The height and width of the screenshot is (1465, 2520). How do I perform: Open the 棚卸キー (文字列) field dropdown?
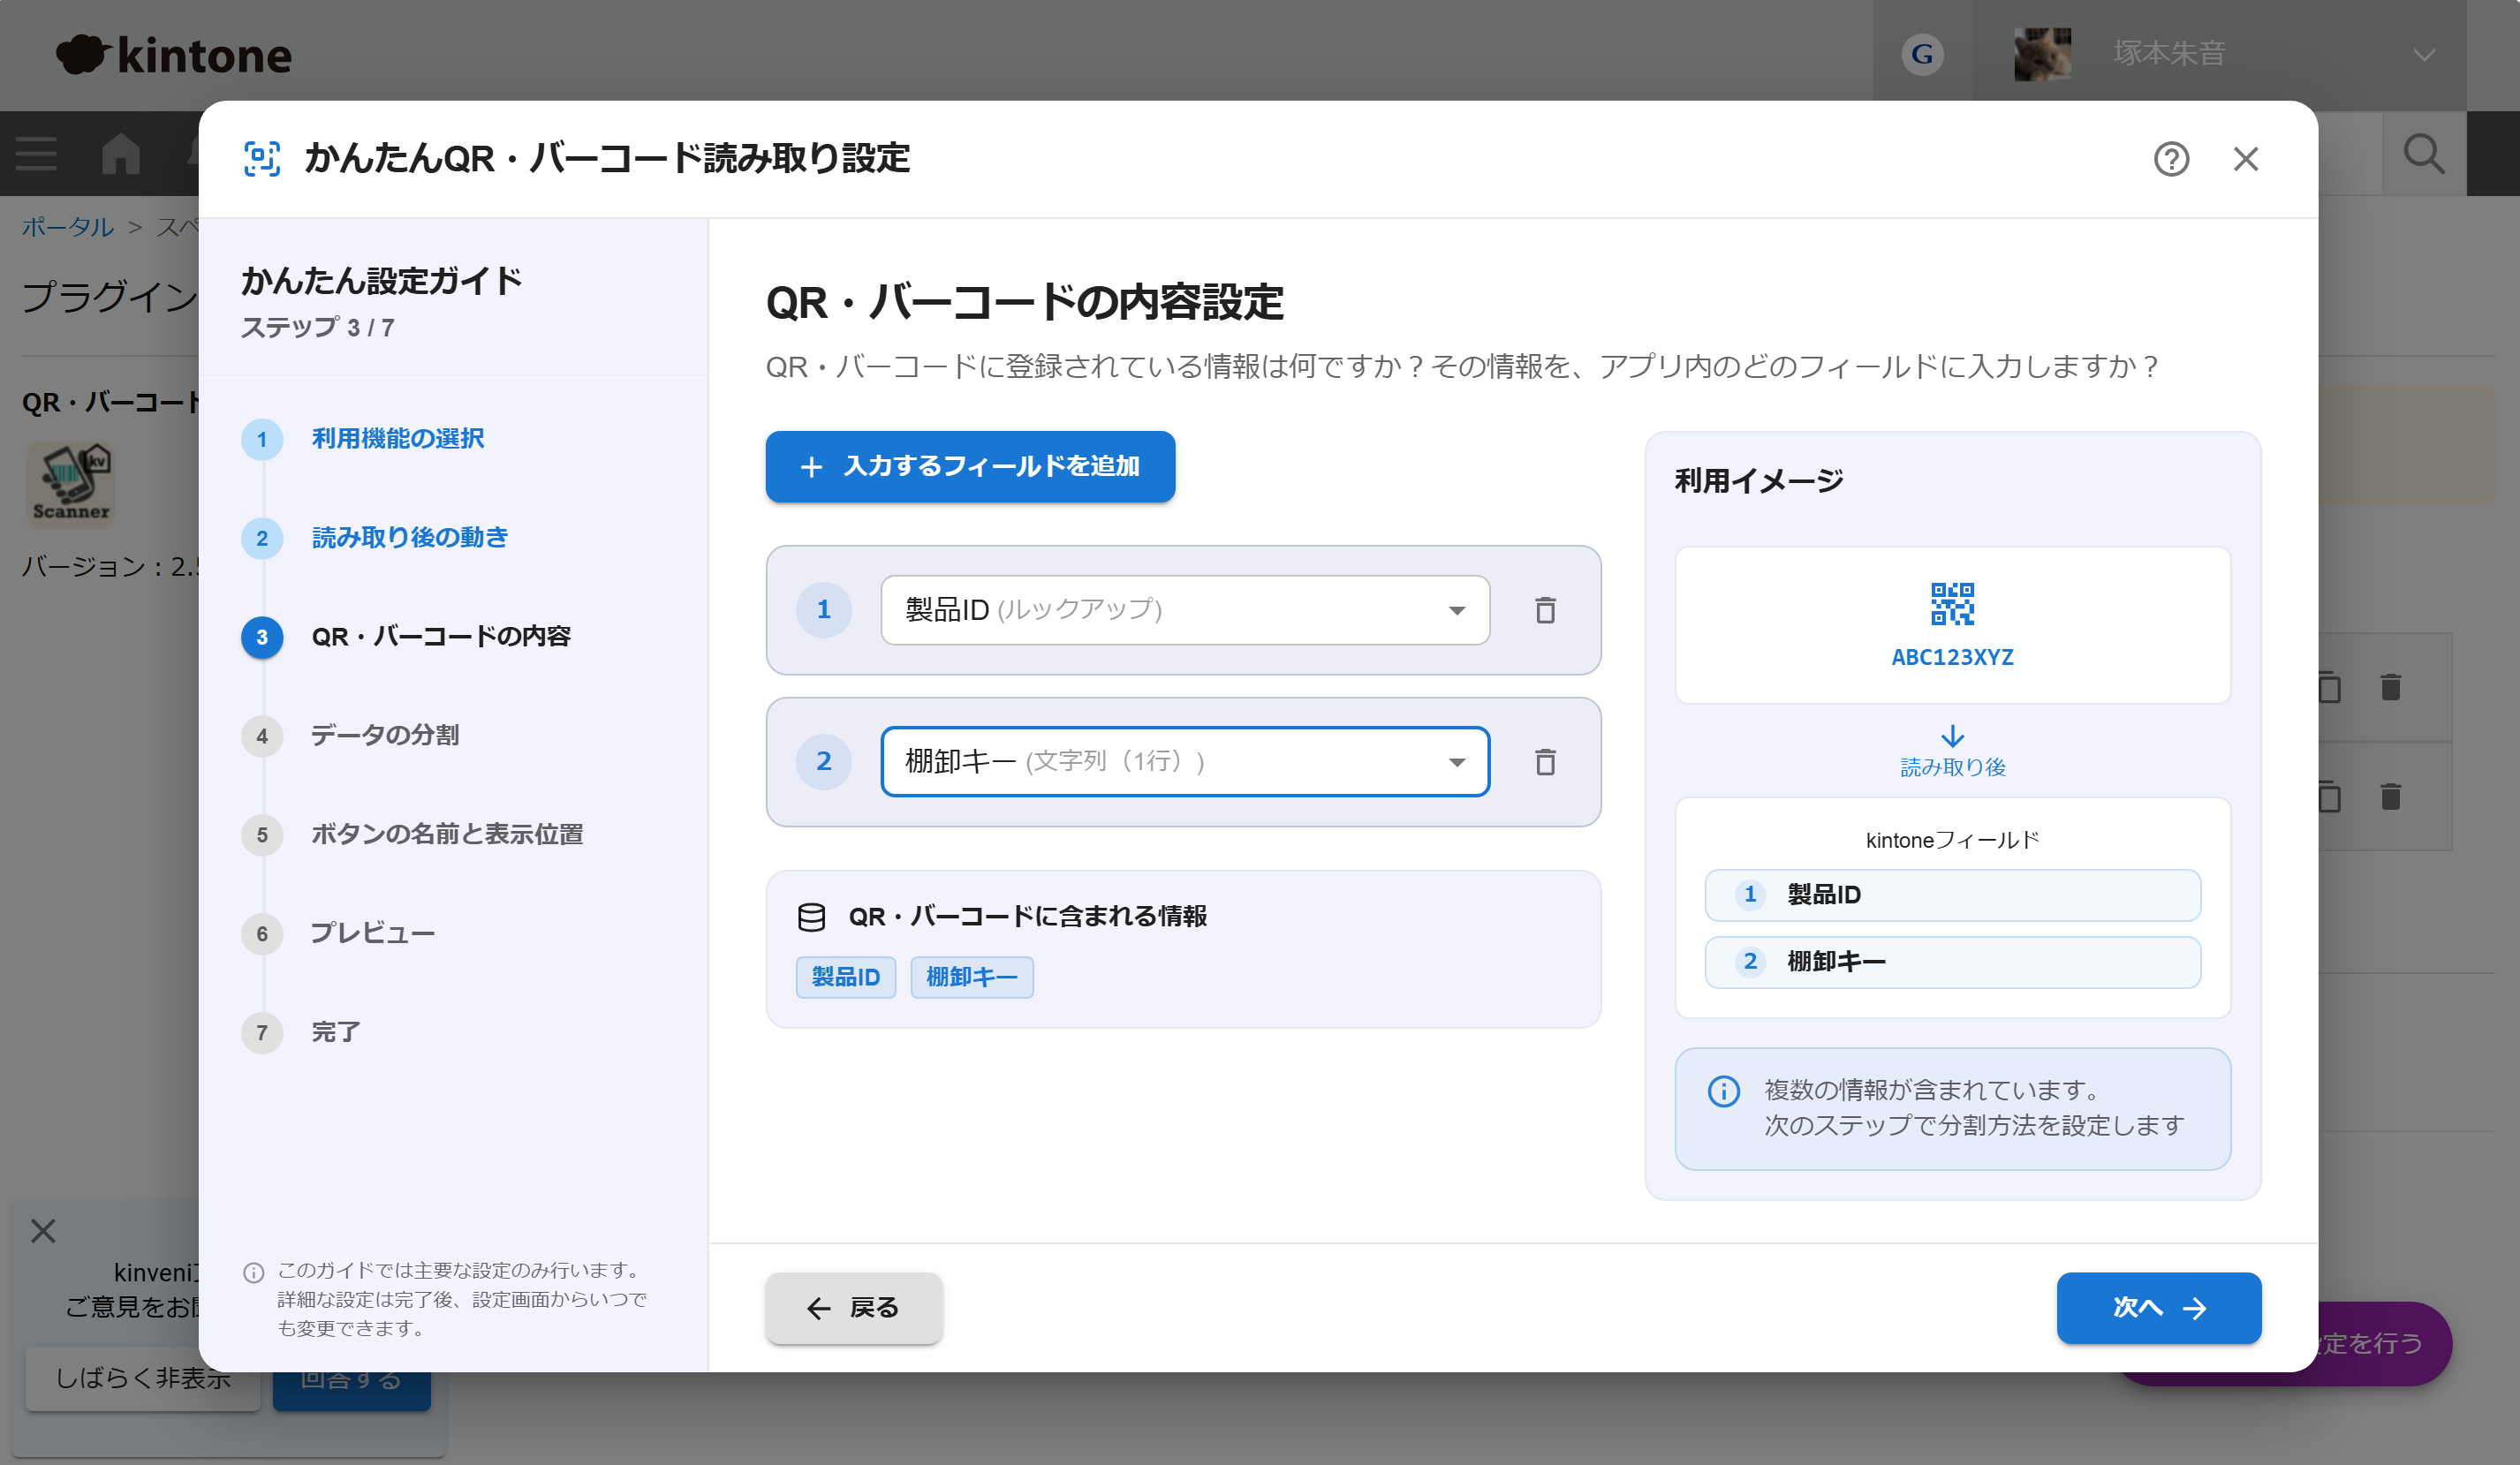pos(1185,762)
